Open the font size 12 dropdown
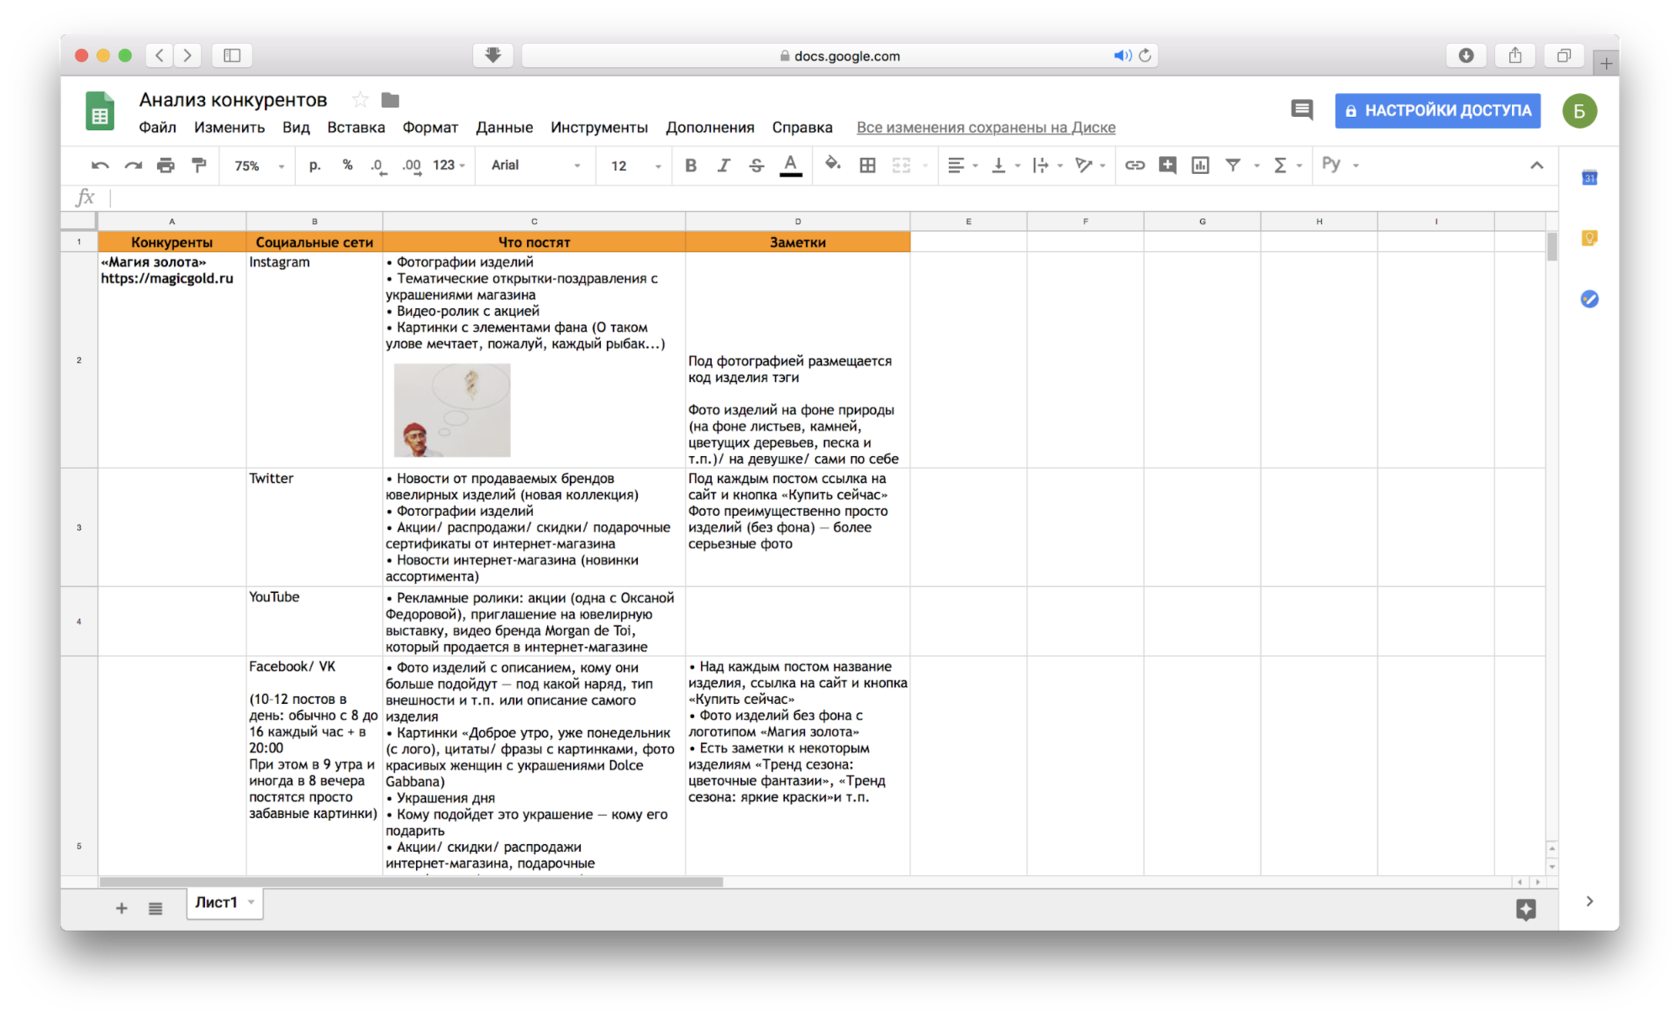 636,166
